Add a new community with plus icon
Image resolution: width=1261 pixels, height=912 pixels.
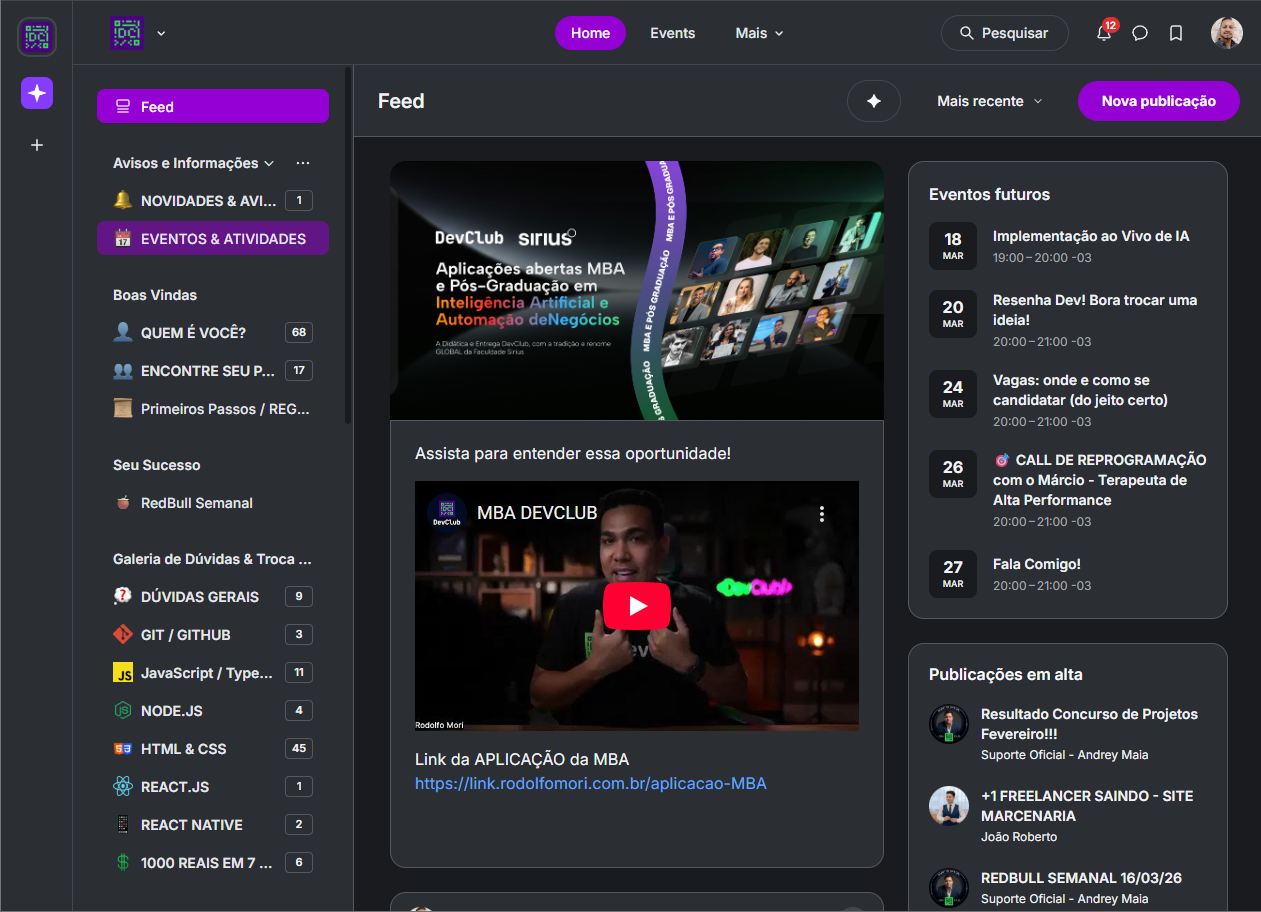(37, 145)
